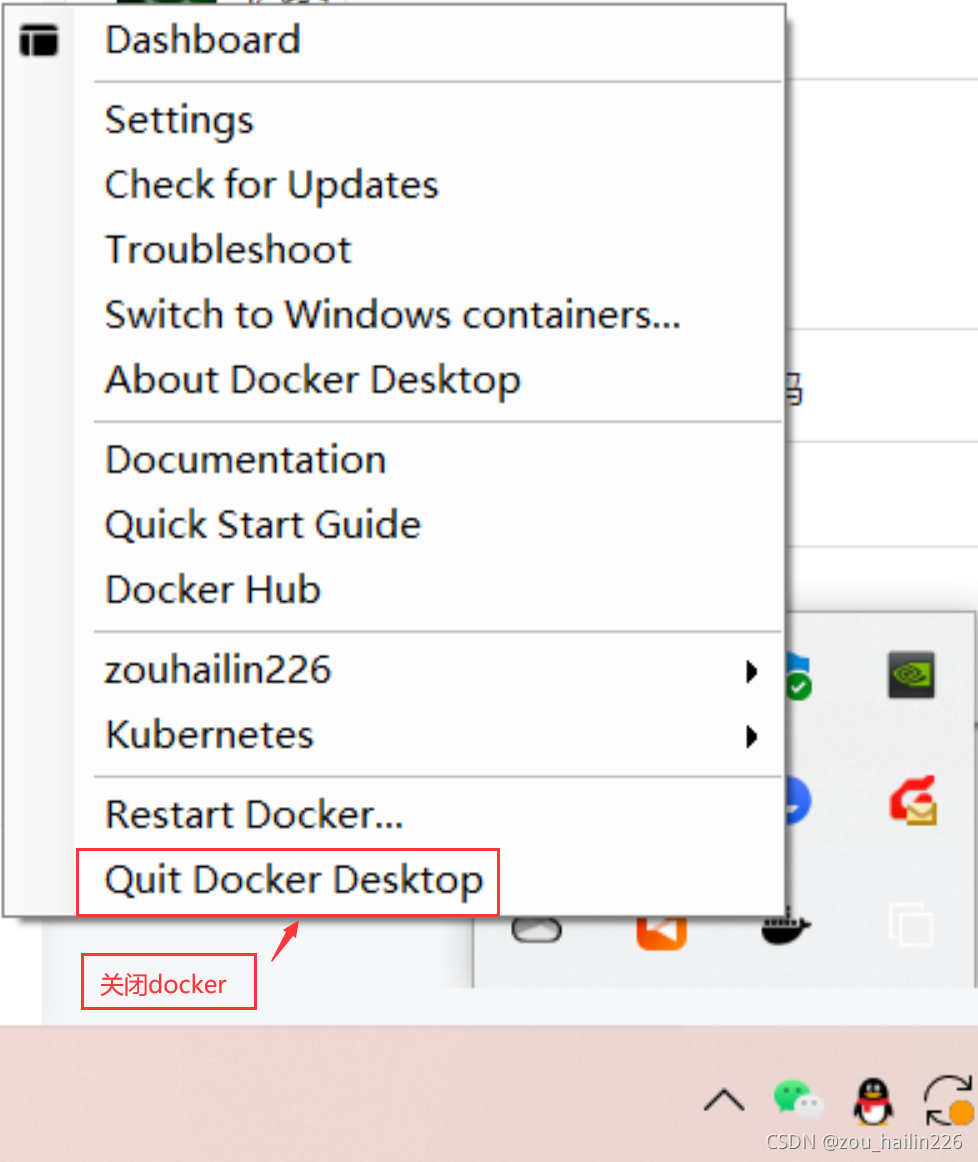This screenshot has width=978, height=1162.
Task: Click the red mail tray icon
Action: point(911,800)
